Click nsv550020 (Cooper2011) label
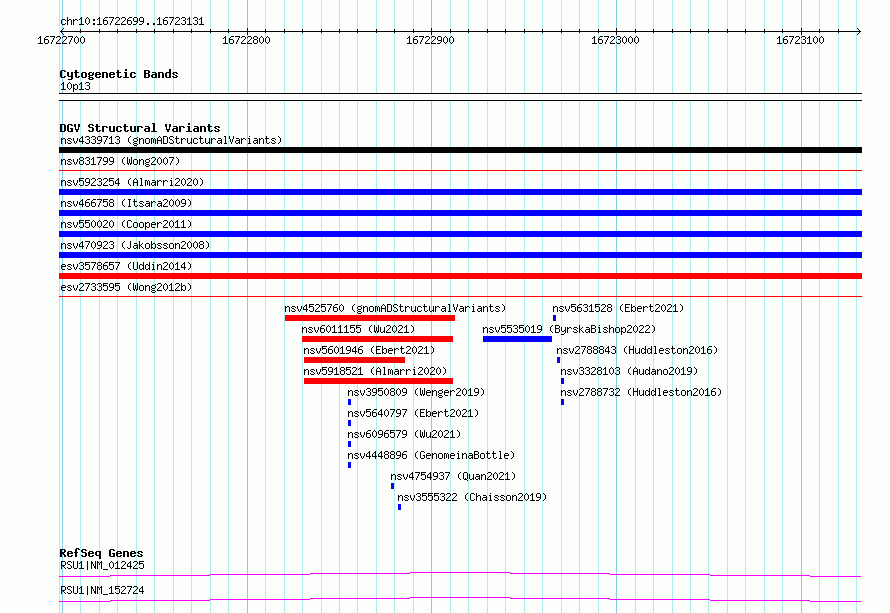The height and width of the screenshot is (613, 890). click(x=126, y=224)
